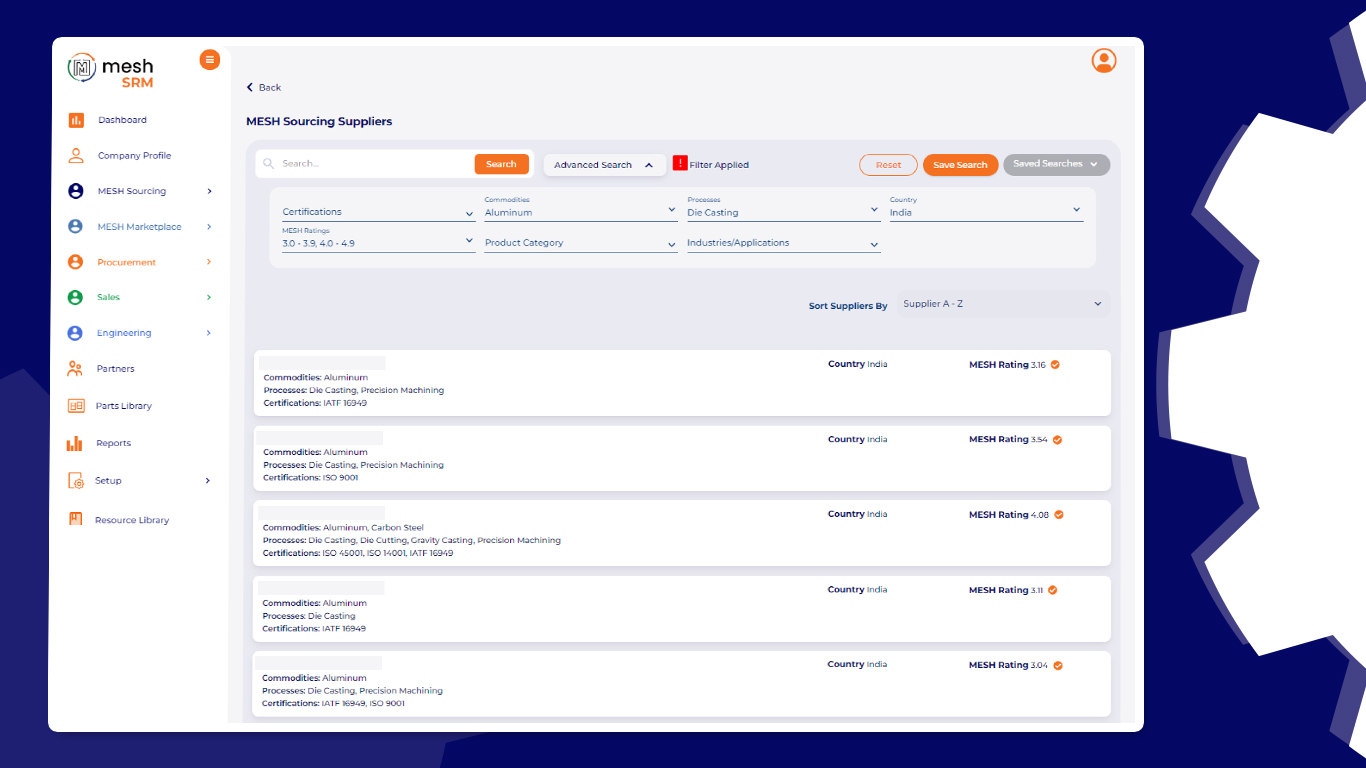
Task: Click the MESH Sourcing Suppliers heading
Action: (x=319, y=121)
